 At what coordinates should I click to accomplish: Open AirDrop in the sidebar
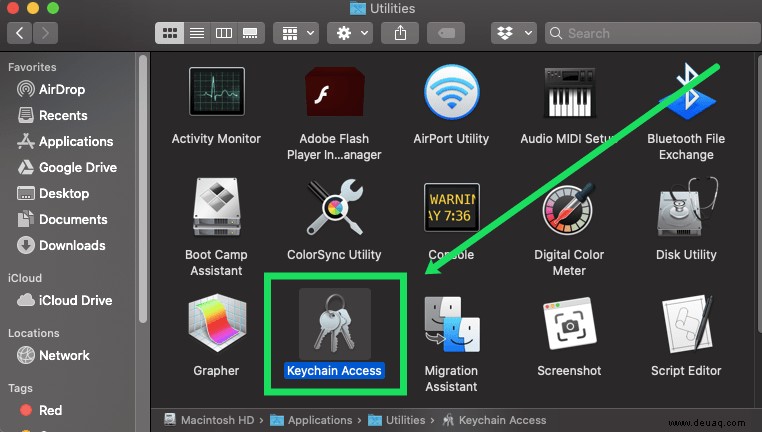point(52,89)
